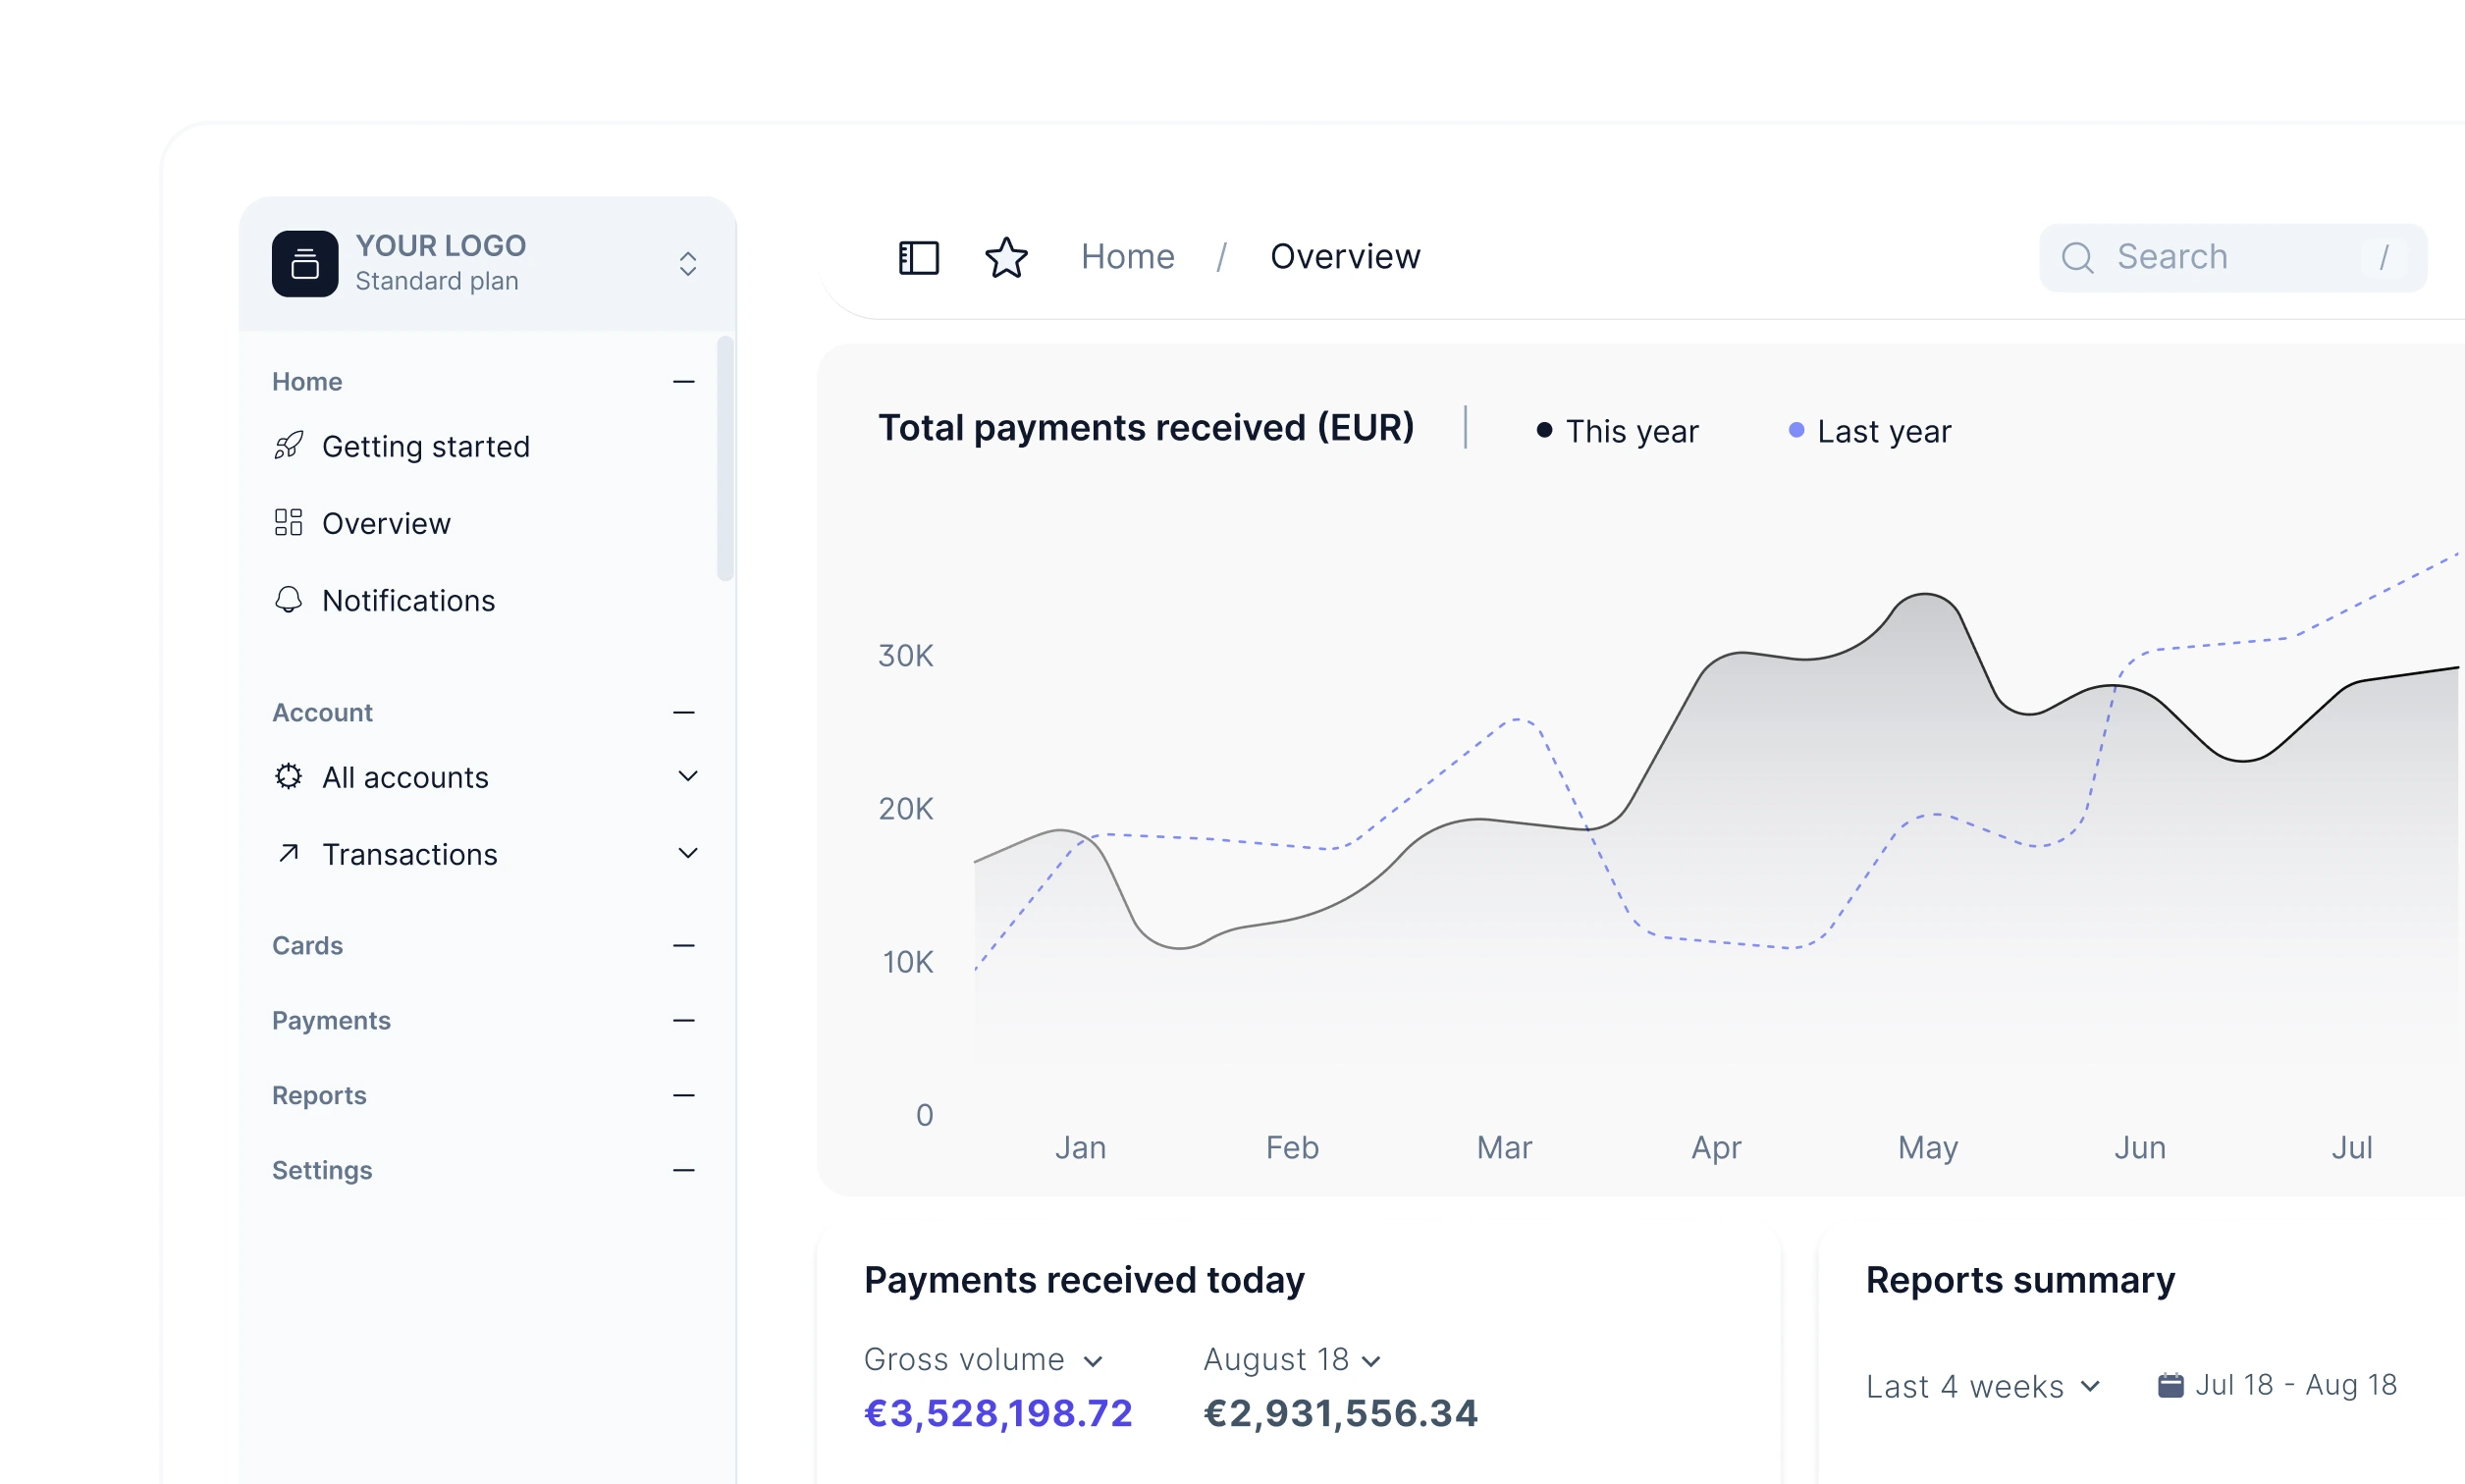This screenshot has width=2465, height=1484.
Task: Expand the All accounts submenu
Action: pyautogui.click(x=688, y=777)
